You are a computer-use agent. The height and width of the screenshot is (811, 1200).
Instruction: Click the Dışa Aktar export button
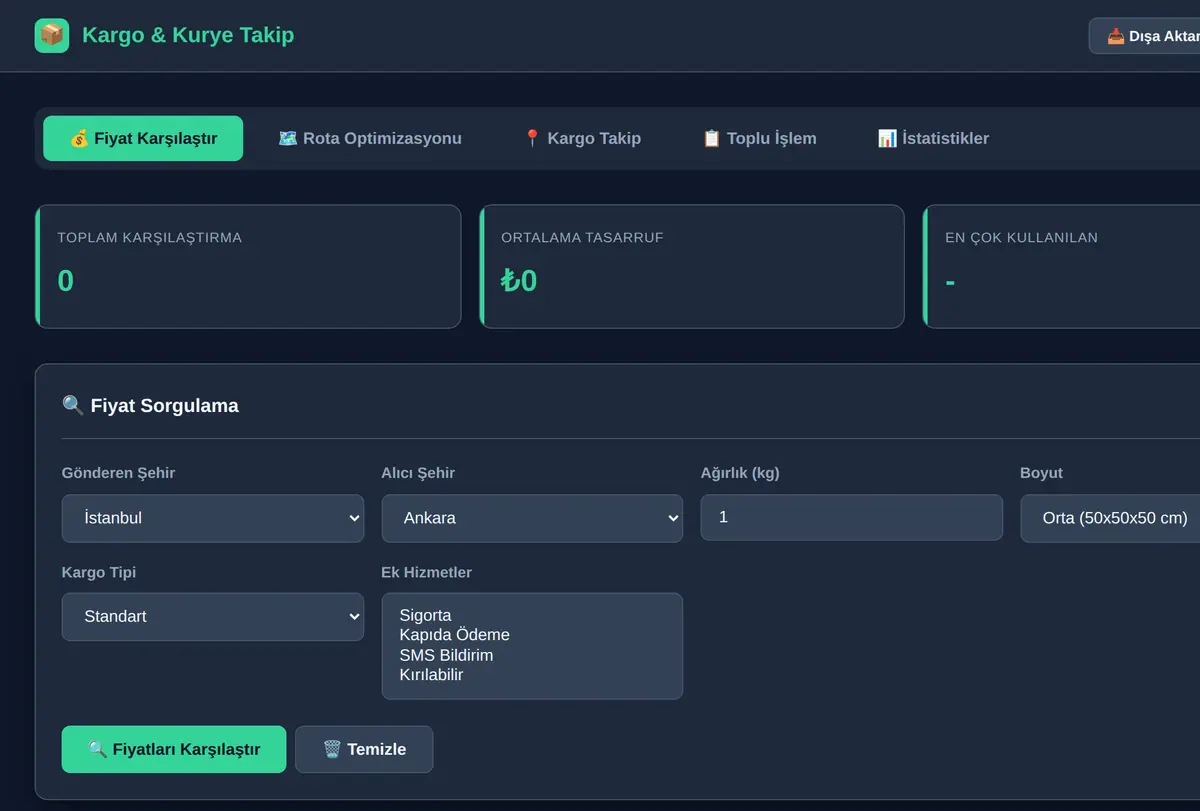pos(1146,36)
